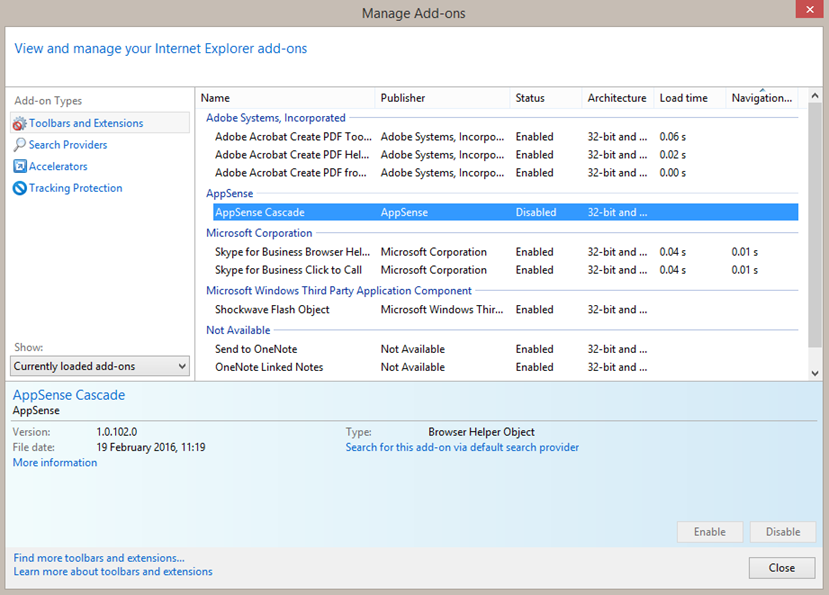Select Send to OneNote add-on

point(256,349)
